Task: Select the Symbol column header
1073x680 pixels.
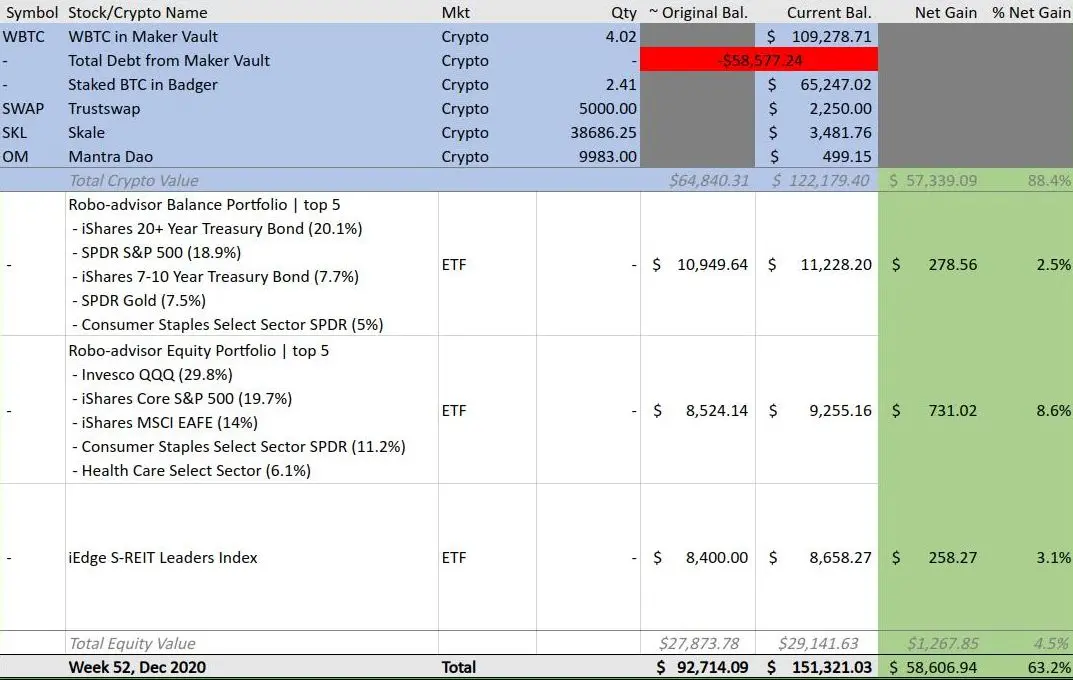Action: point(32,12)
